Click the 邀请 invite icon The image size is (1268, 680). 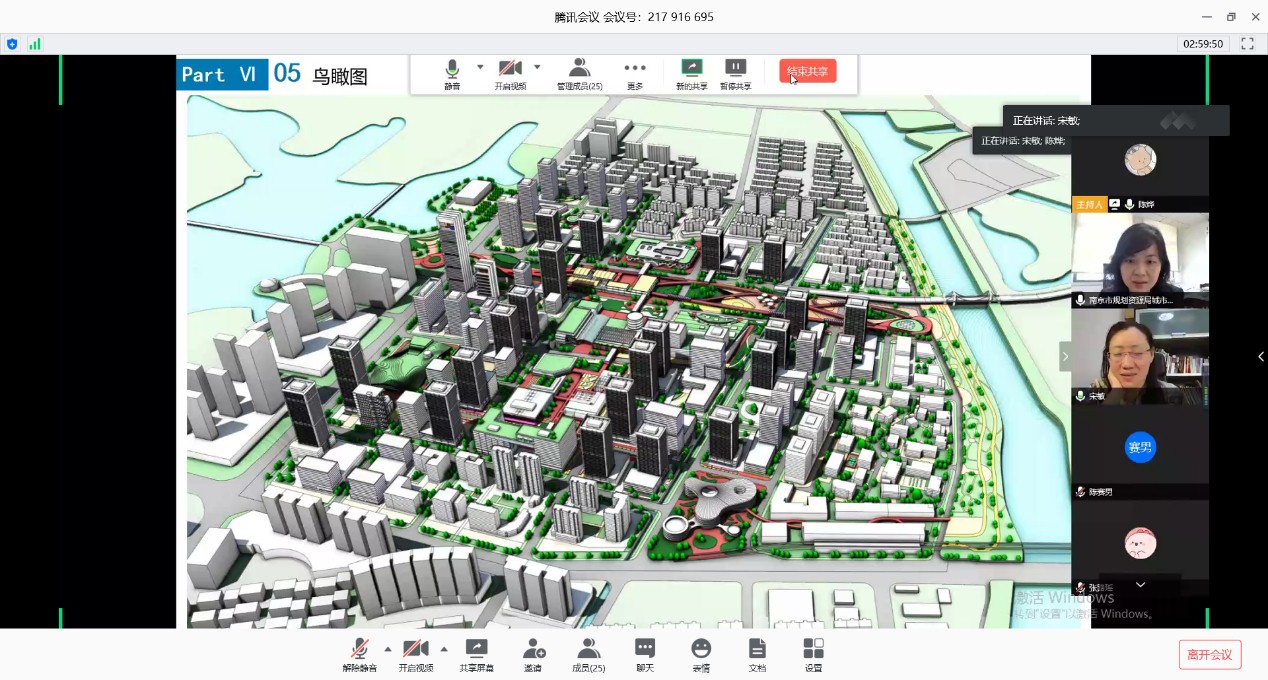[534, 654]
